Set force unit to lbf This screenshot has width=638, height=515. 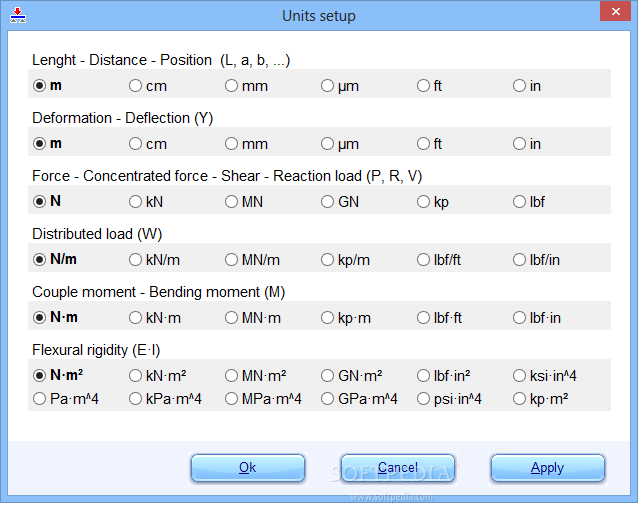(x=529, y=201)
